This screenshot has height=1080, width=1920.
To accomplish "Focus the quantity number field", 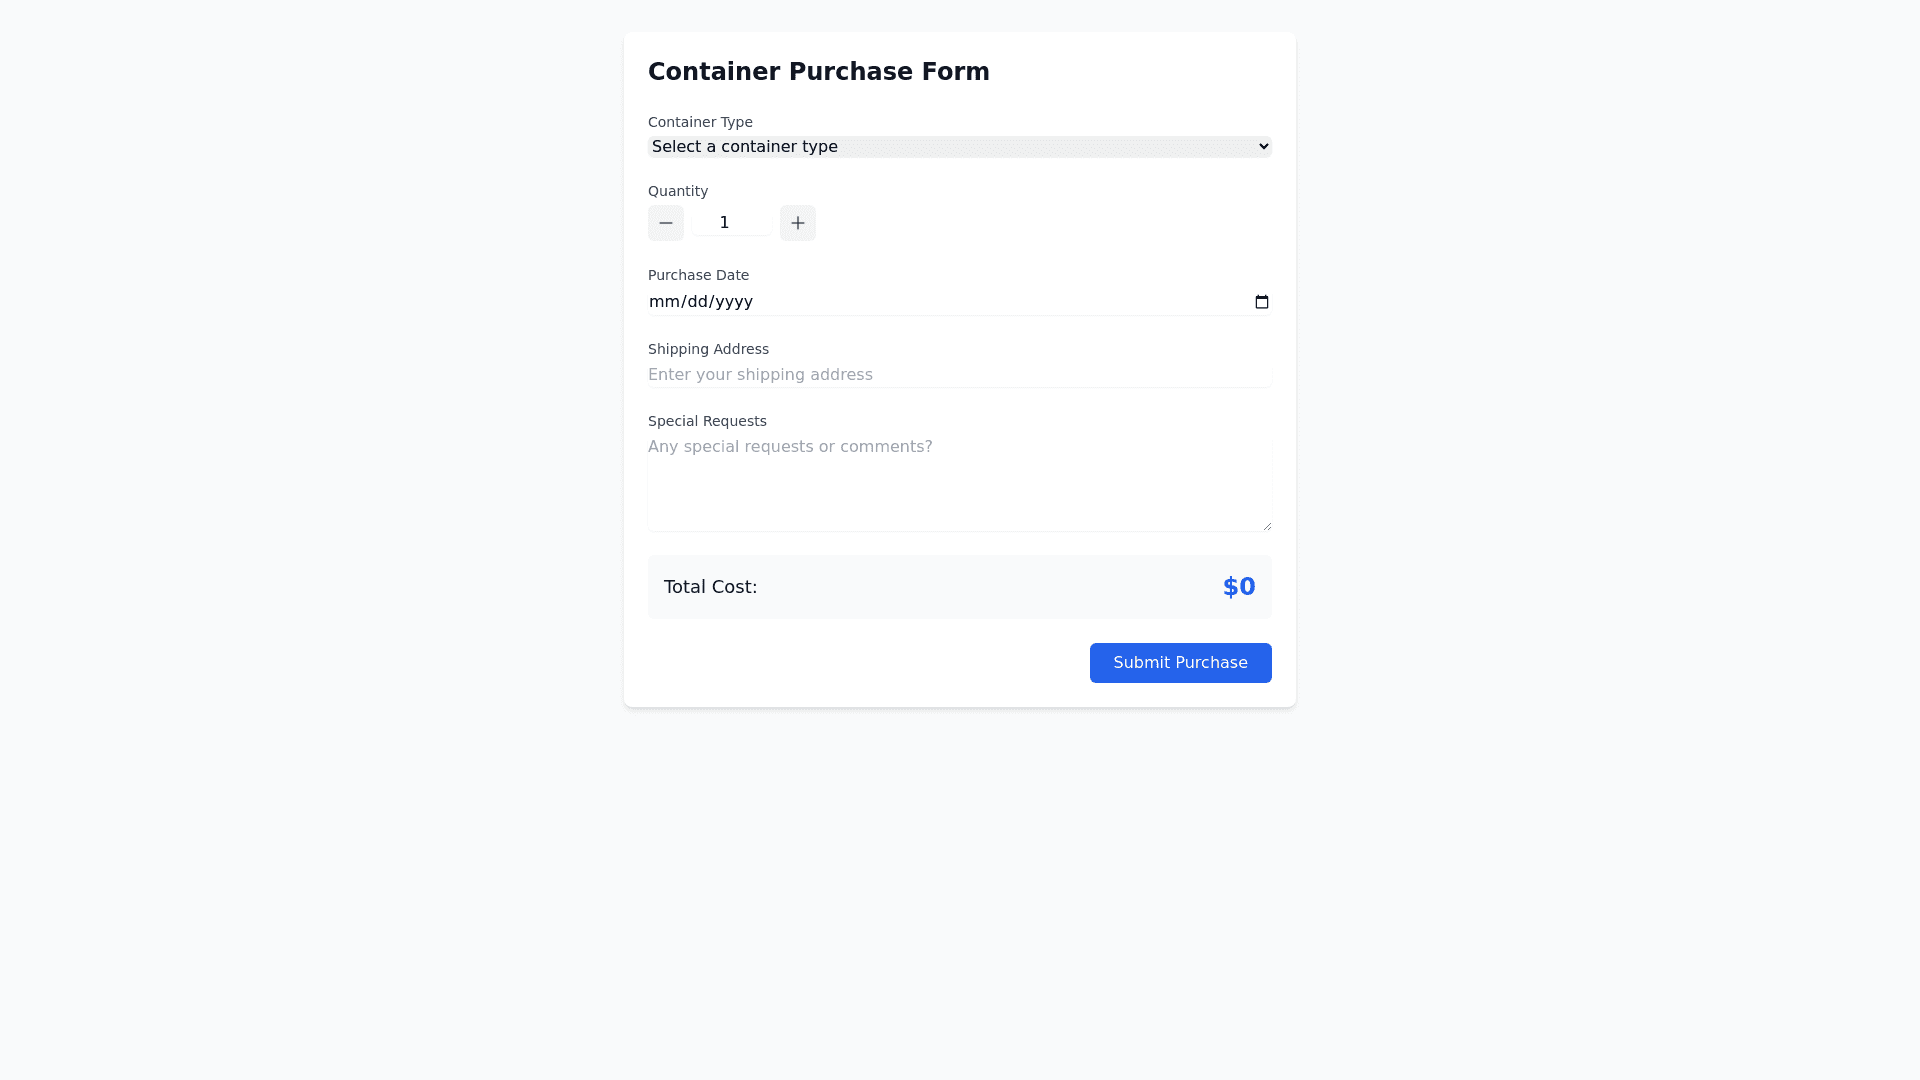I will [x=730, y=223].
